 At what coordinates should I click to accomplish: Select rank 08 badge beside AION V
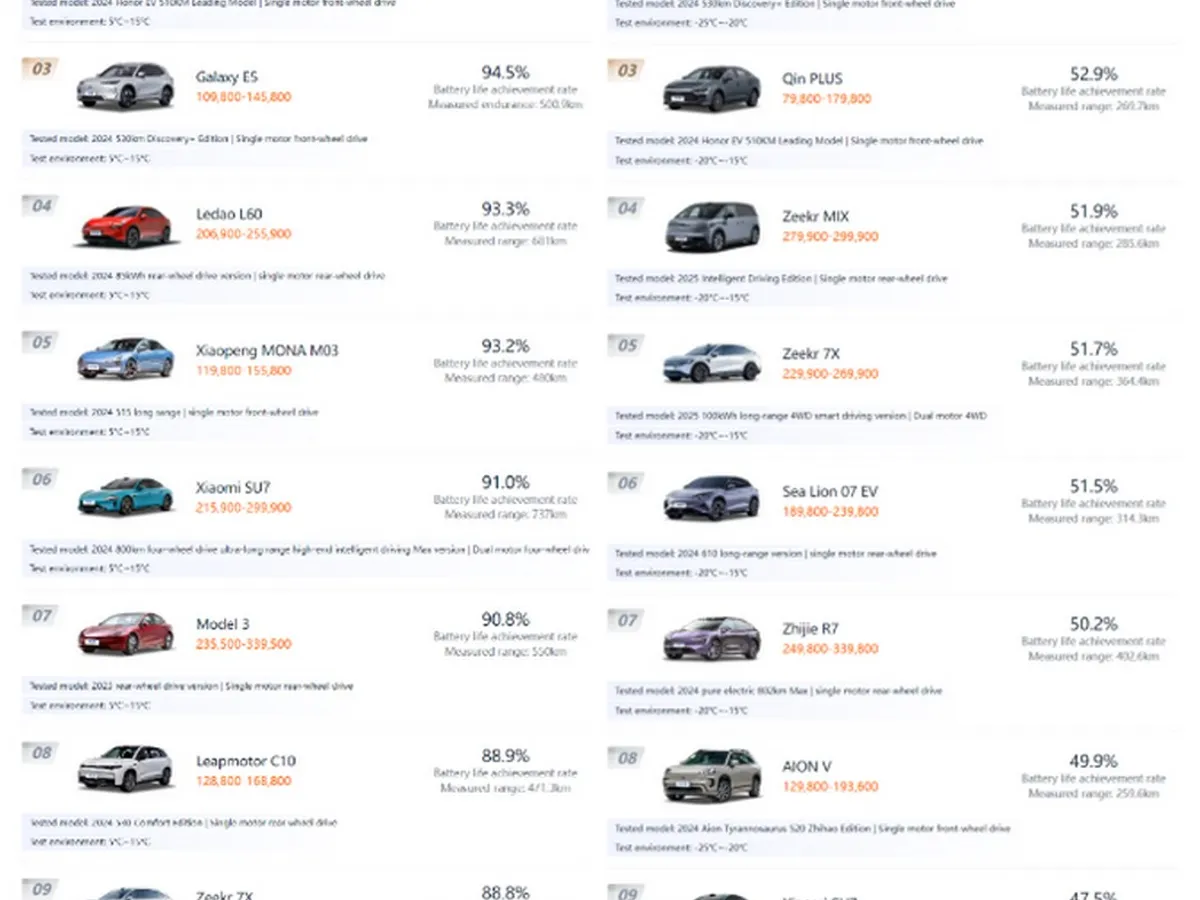(626, 757)
